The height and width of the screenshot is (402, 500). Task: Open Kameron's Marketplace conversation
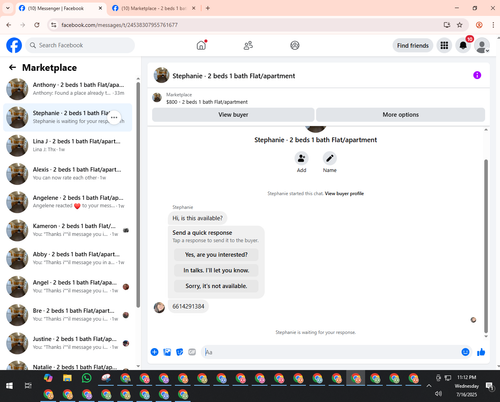point(68,230)
